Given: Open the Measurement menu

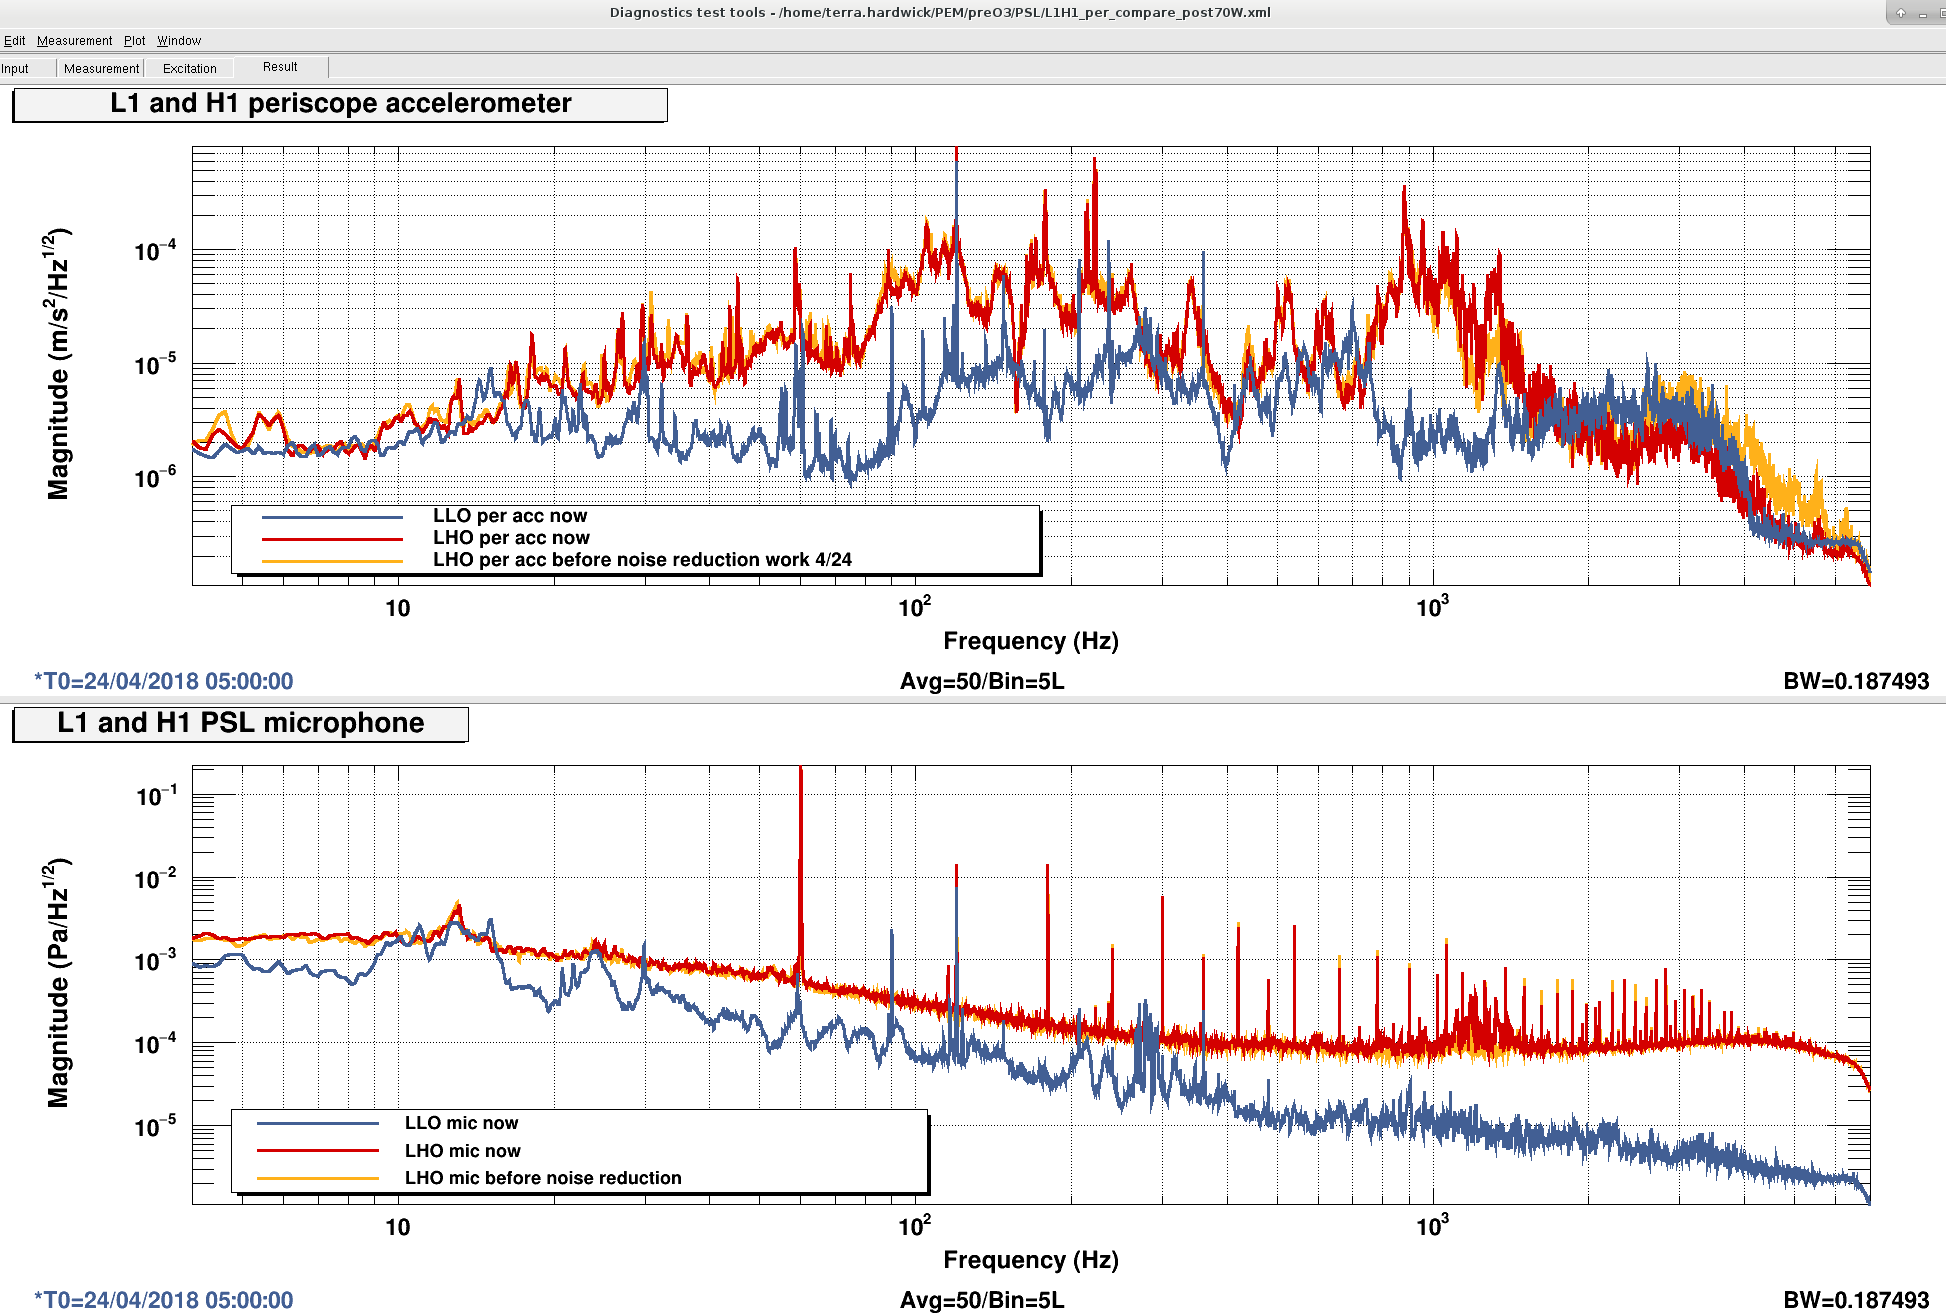Looking at the screenshot, I should pyautogui.click(x=74, y=41).
